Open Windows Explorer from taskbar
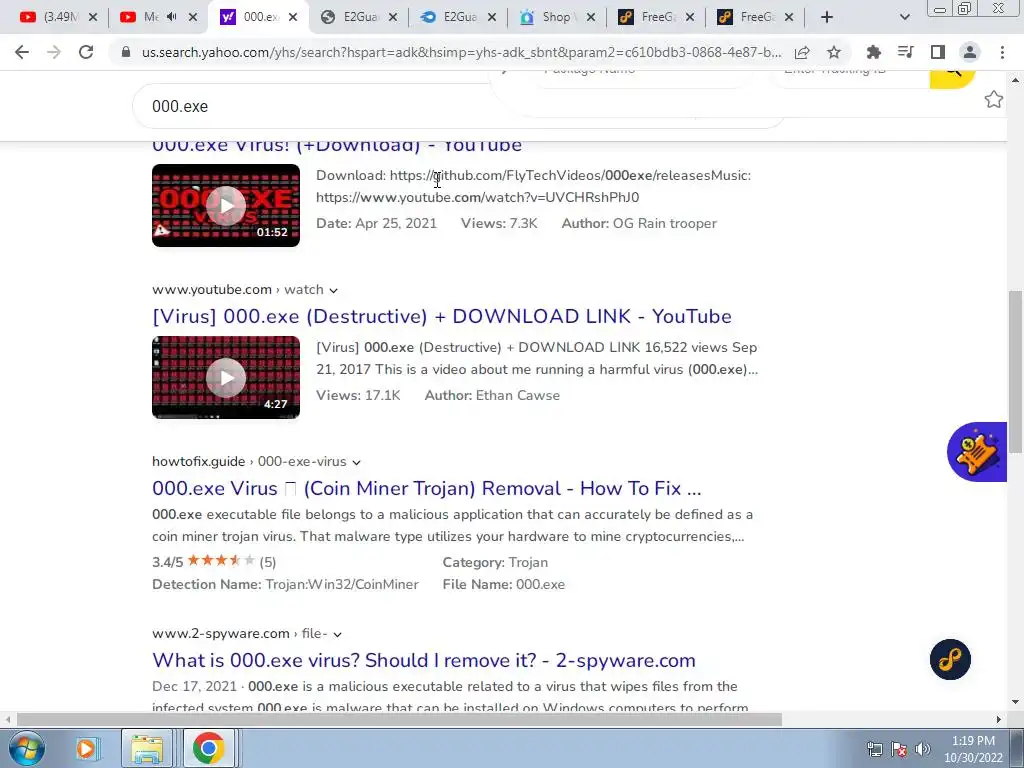Image resolution: width=1024 pixels, height=768 pixels. click(147, 748)
